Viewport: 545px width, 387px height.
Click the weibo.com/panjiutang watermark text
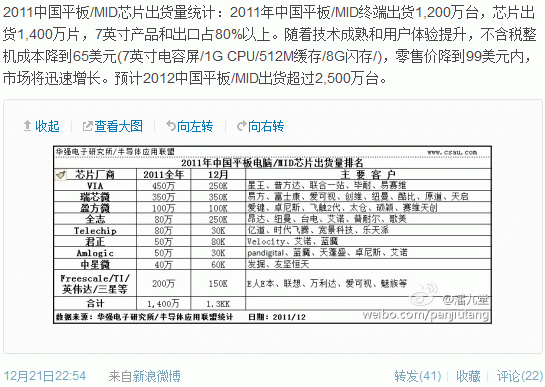pos(426,315)
